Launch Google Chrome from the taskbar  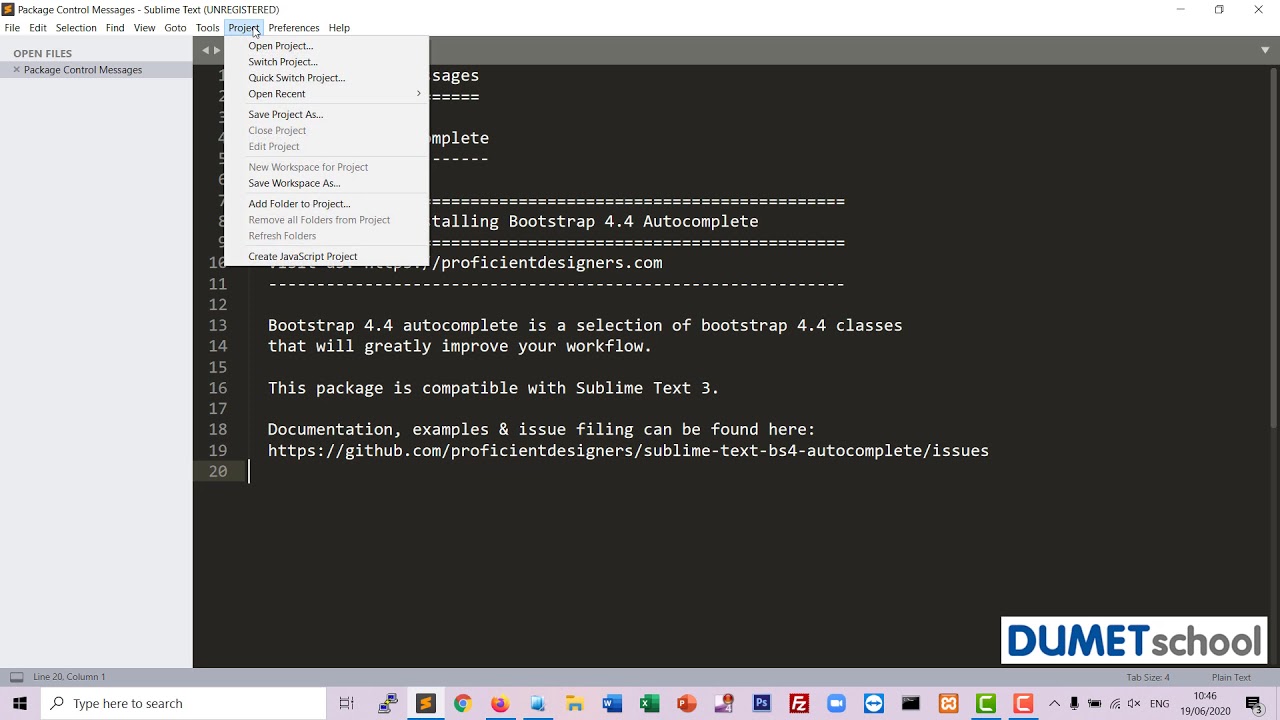[462, 703]
